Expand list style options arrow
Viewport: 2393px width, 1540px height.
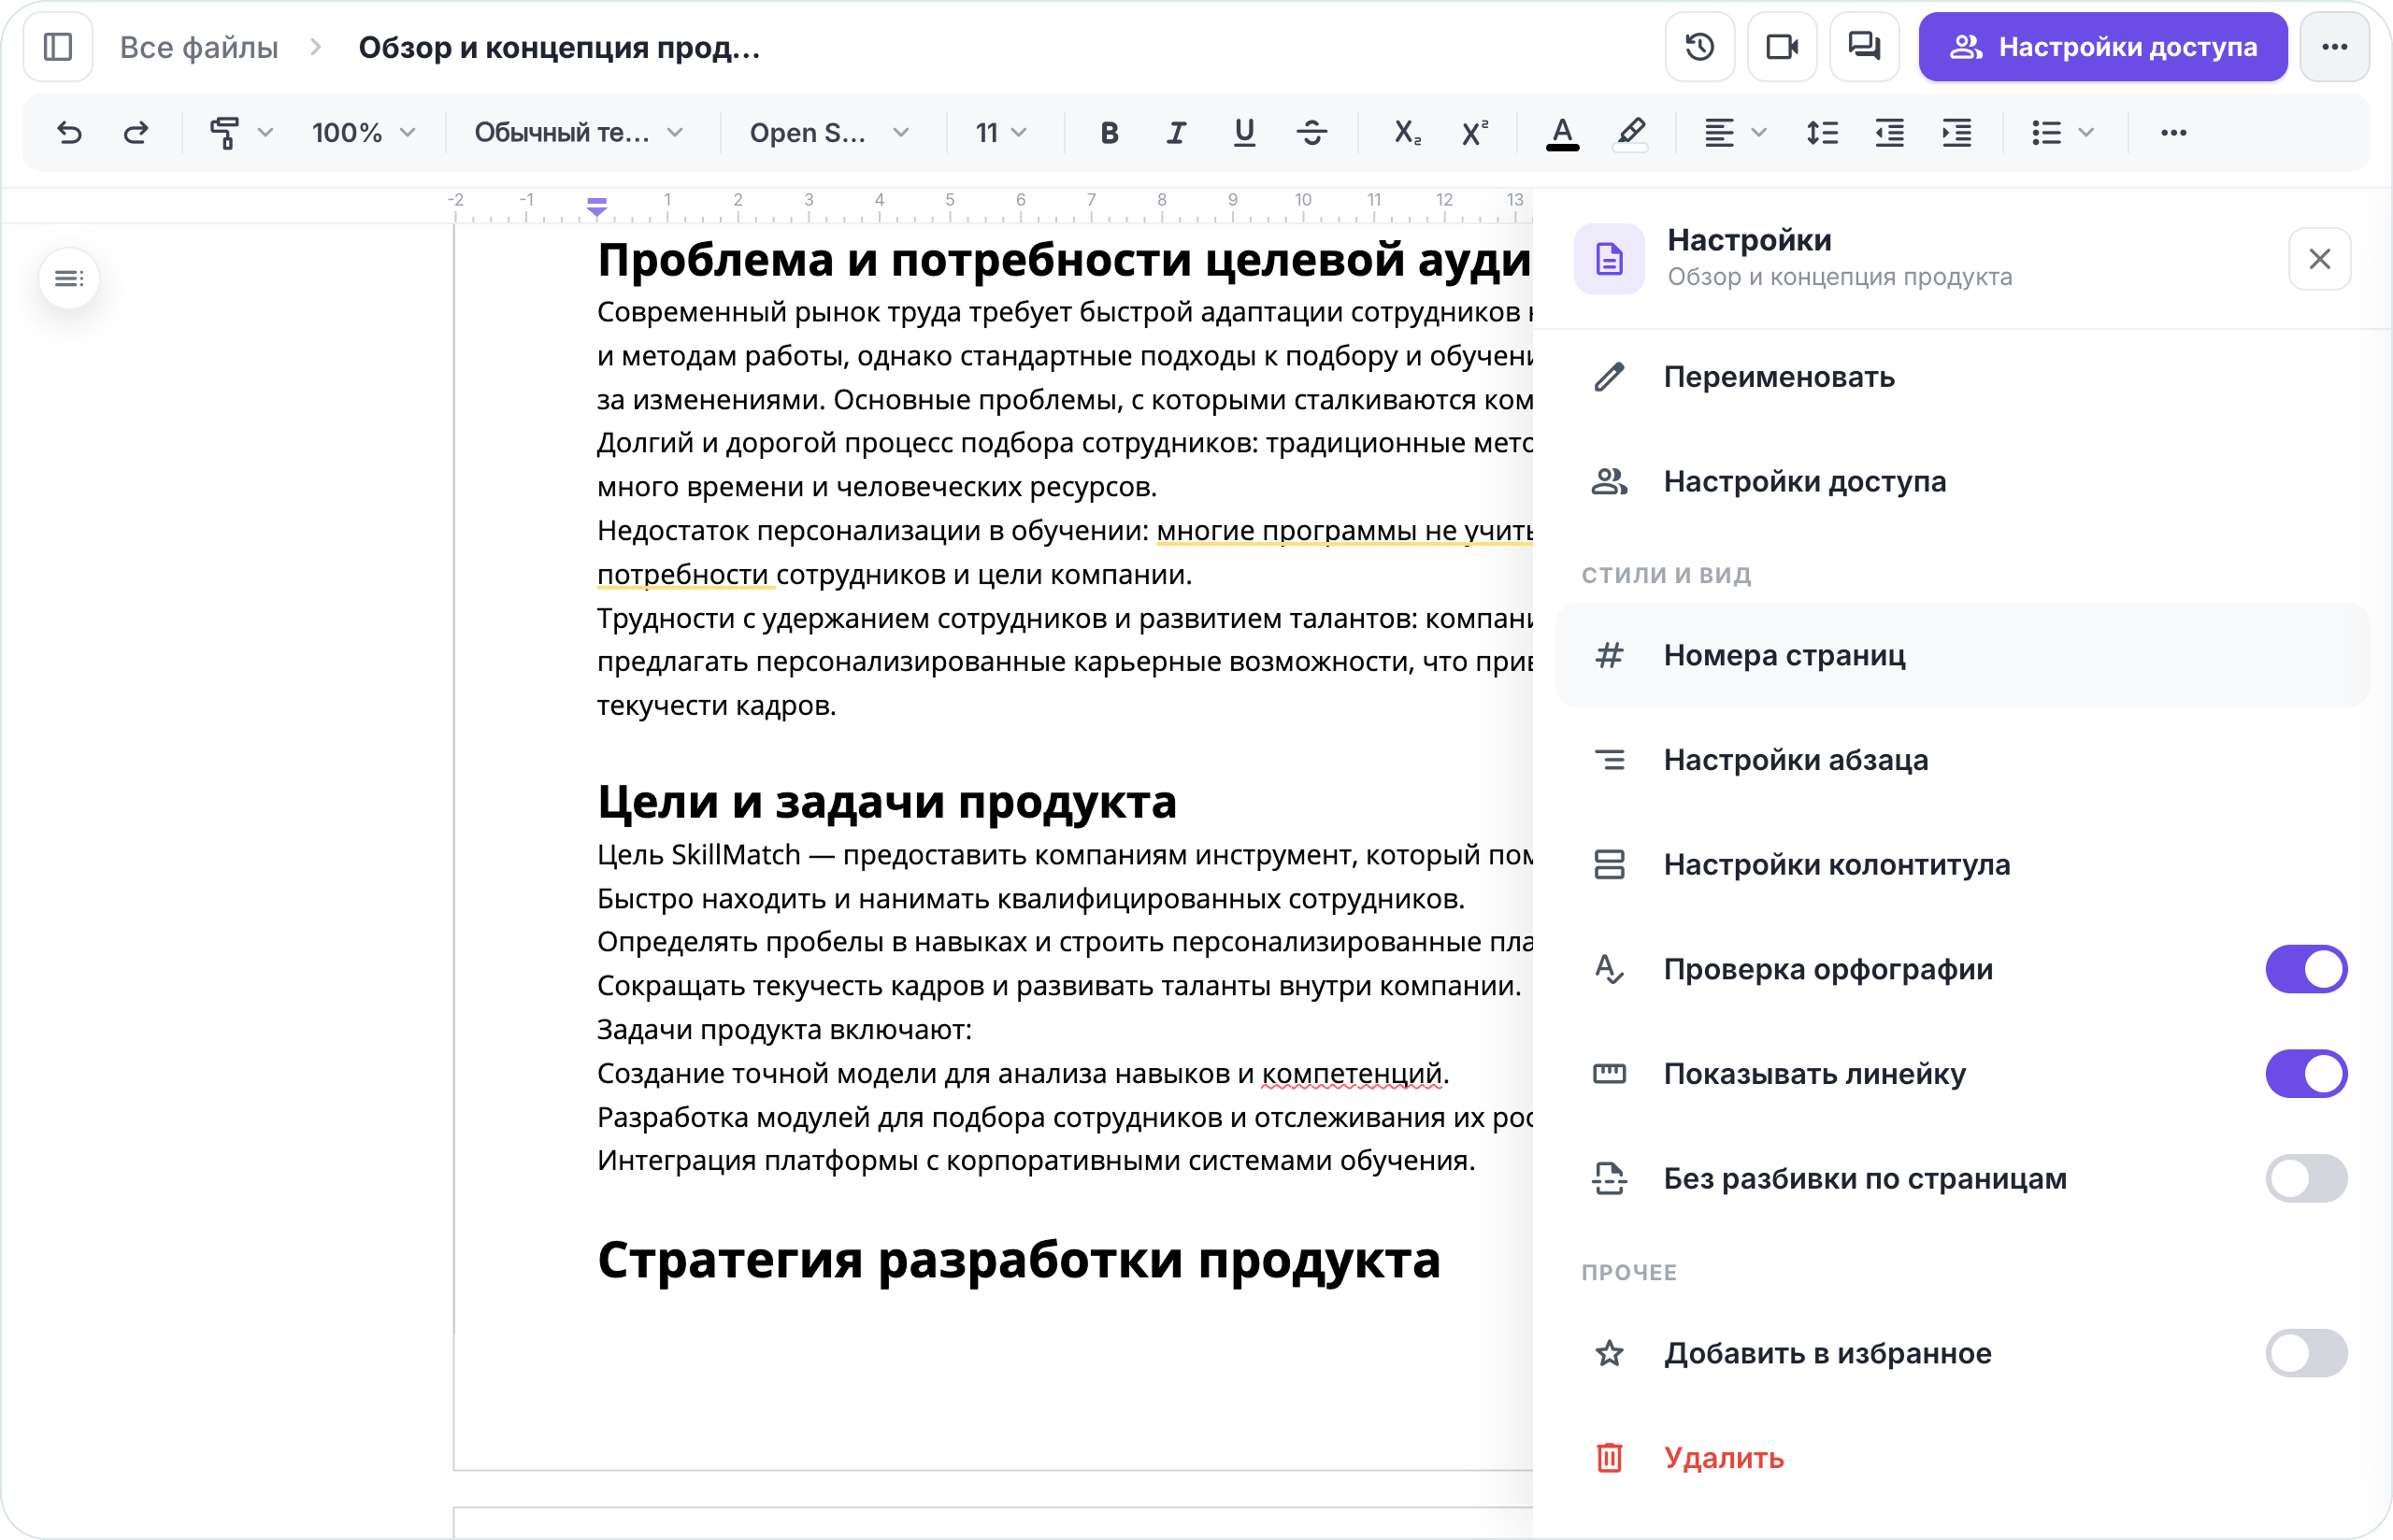(x=2086, y=132)
